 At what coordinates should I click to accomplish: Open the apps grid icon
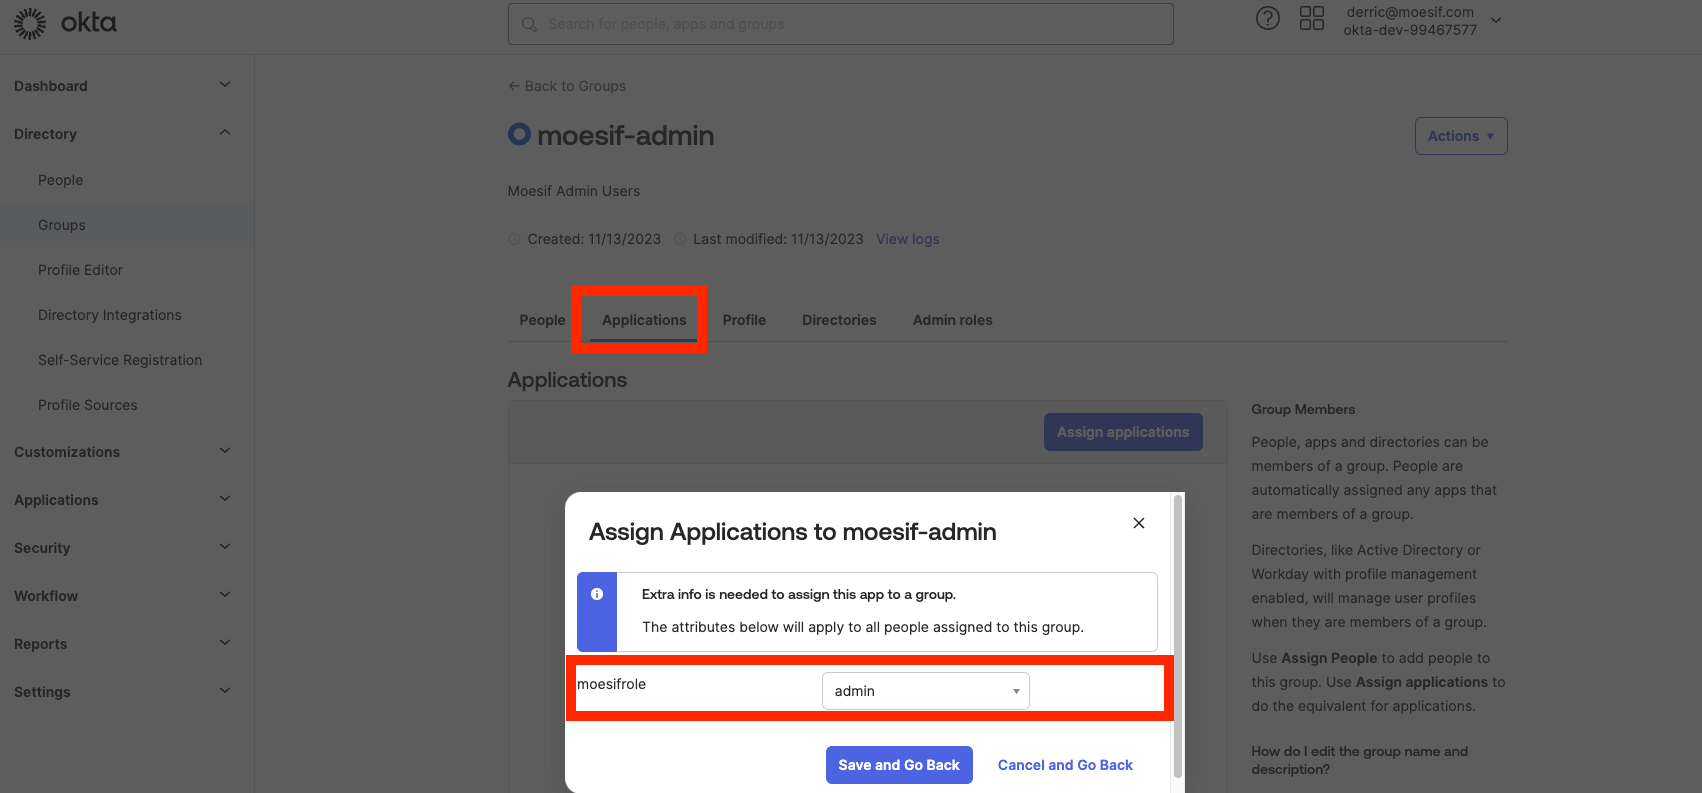point(1311,19)
